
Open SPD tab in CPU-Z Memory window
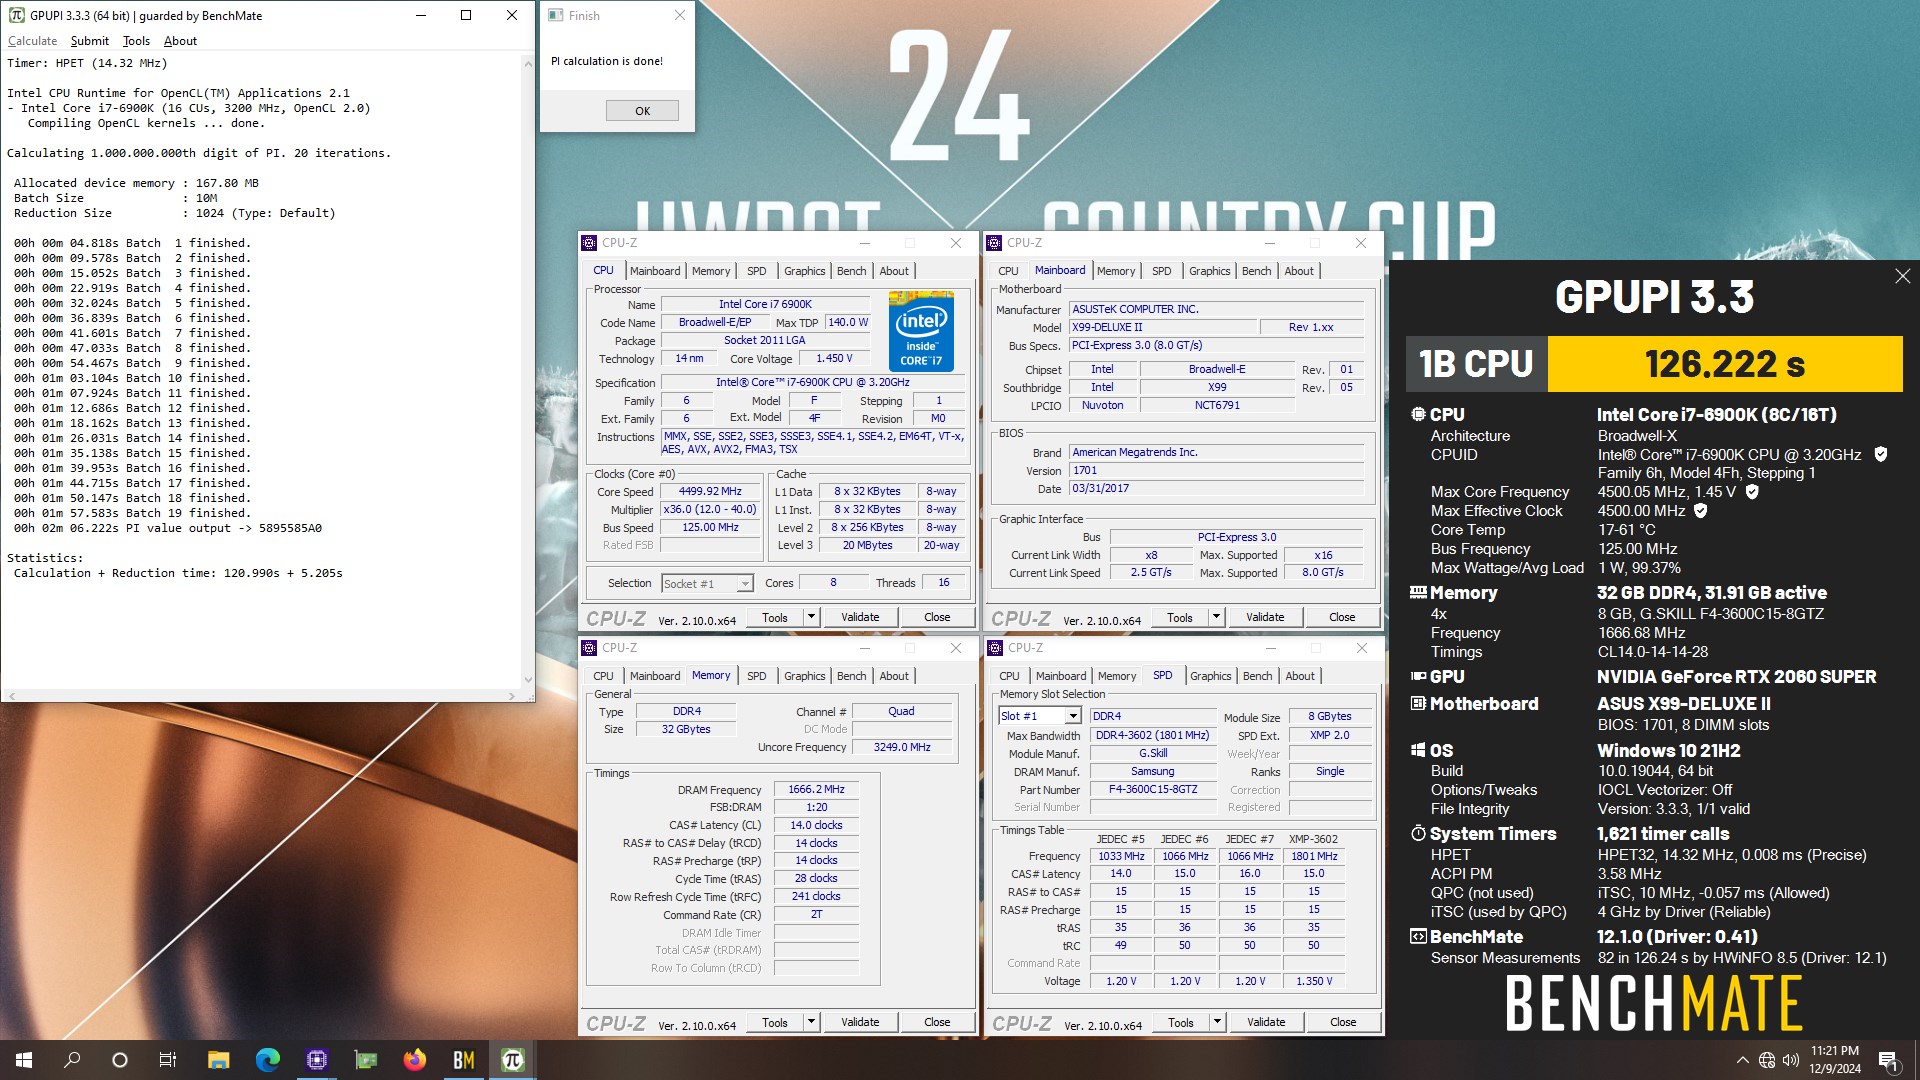tap(756, 676)
